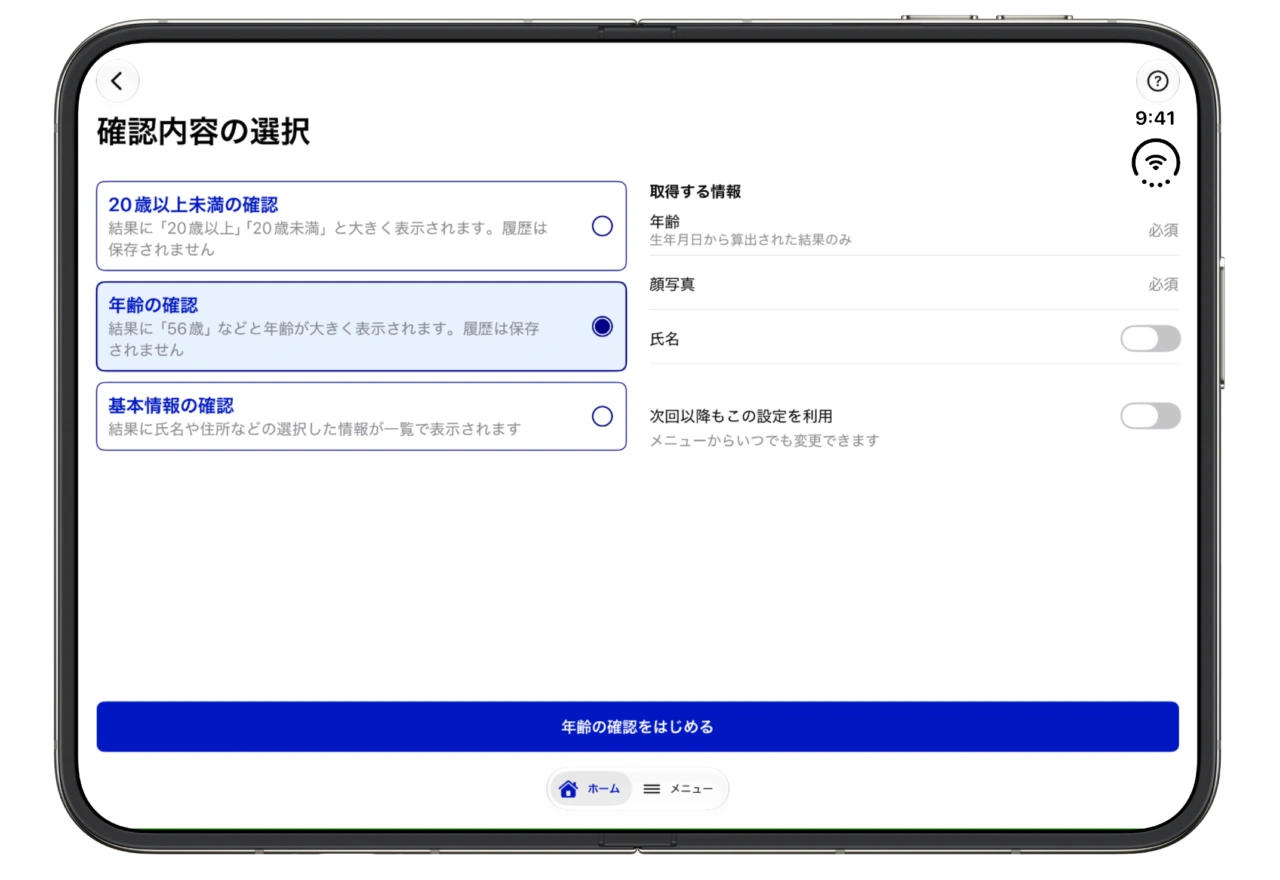This screenshot has width=1280, height=880.
Task: Open help via the question mark icon
Action: click(1157, 81)
